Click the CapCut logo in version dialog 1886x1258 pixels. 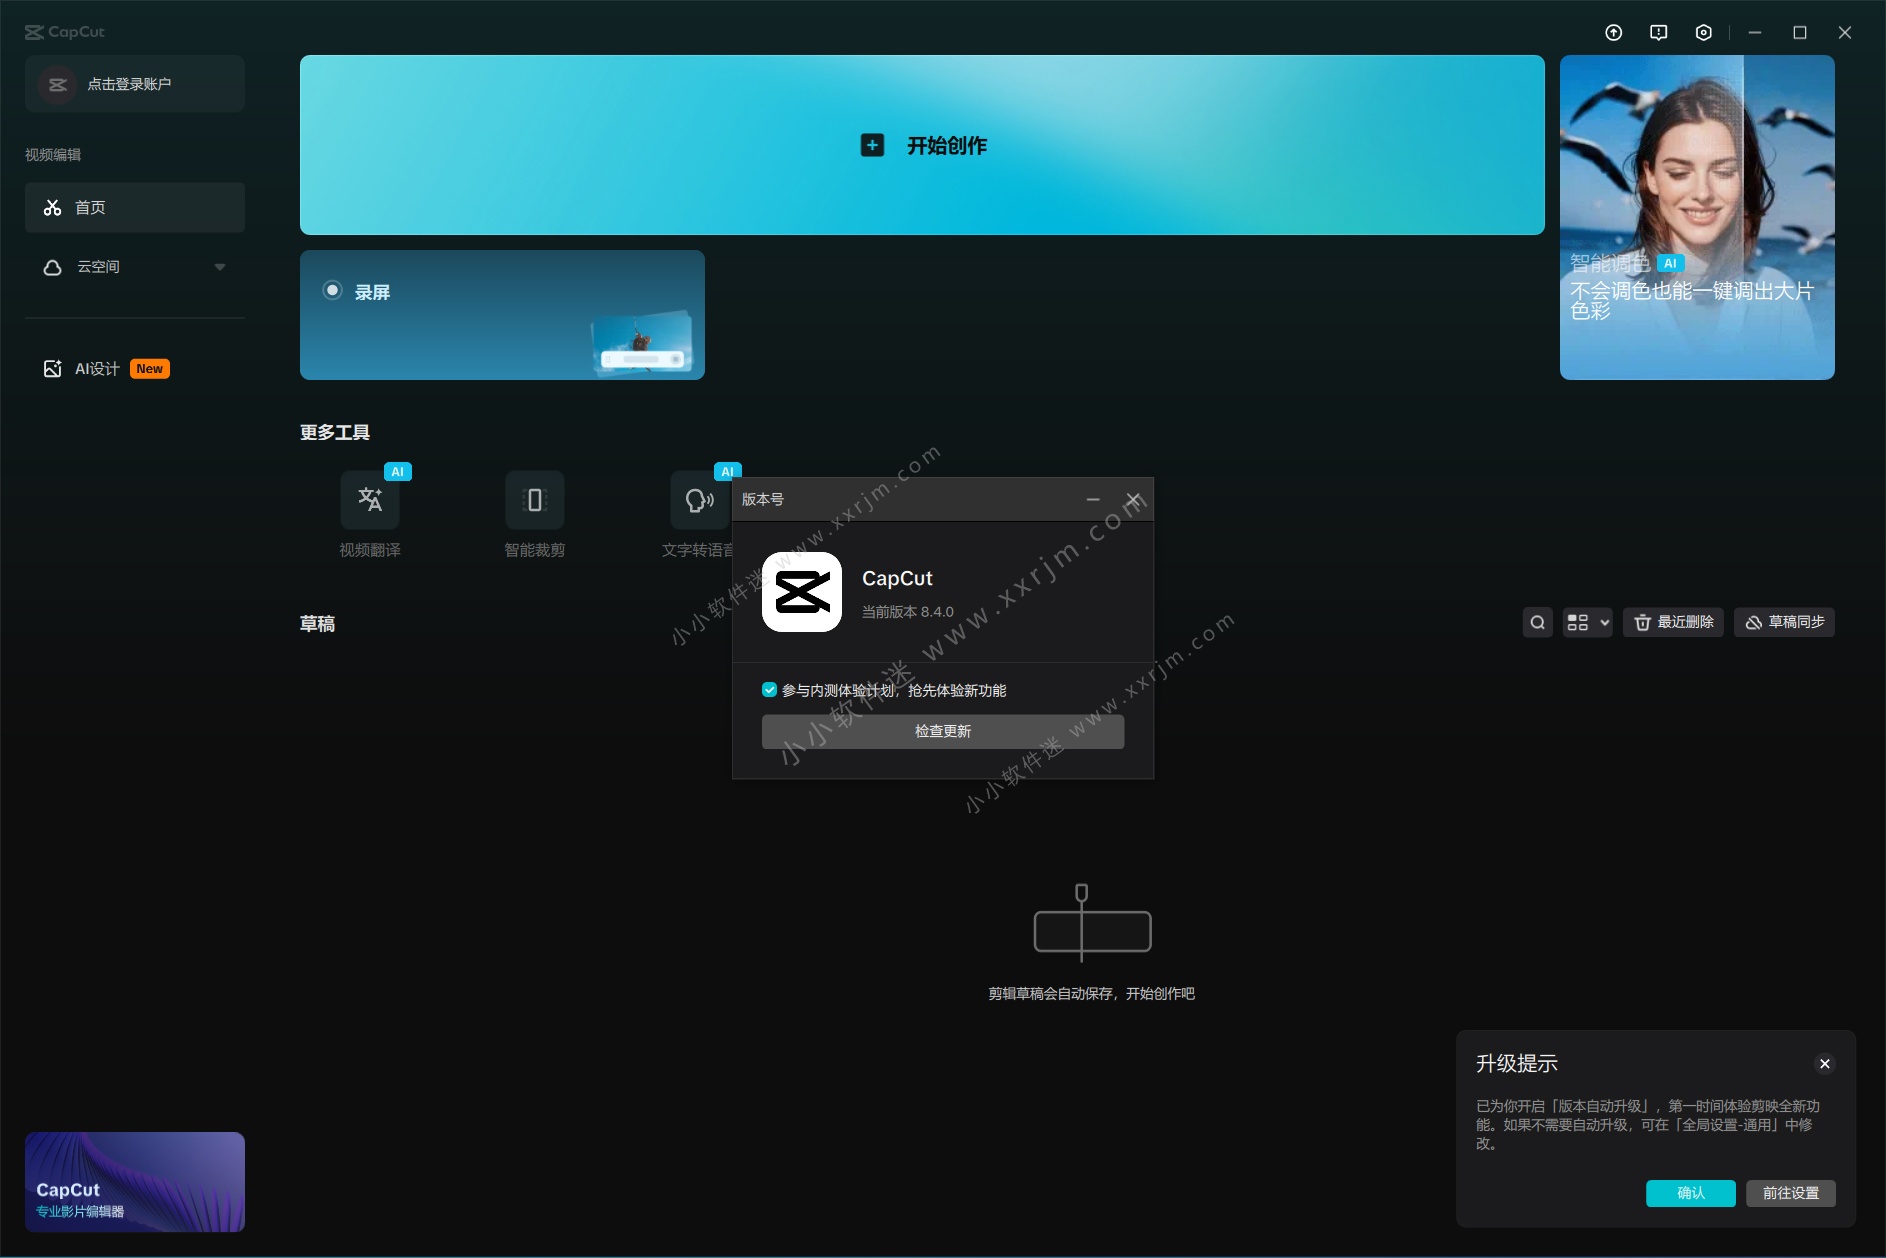coord(802,592)
